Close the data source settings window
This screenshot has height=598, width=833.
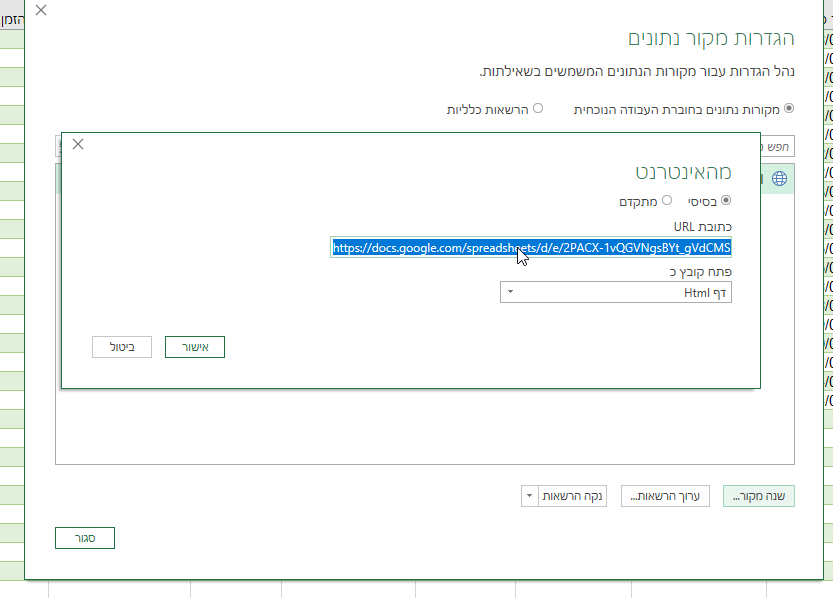(x=39, y=11)
